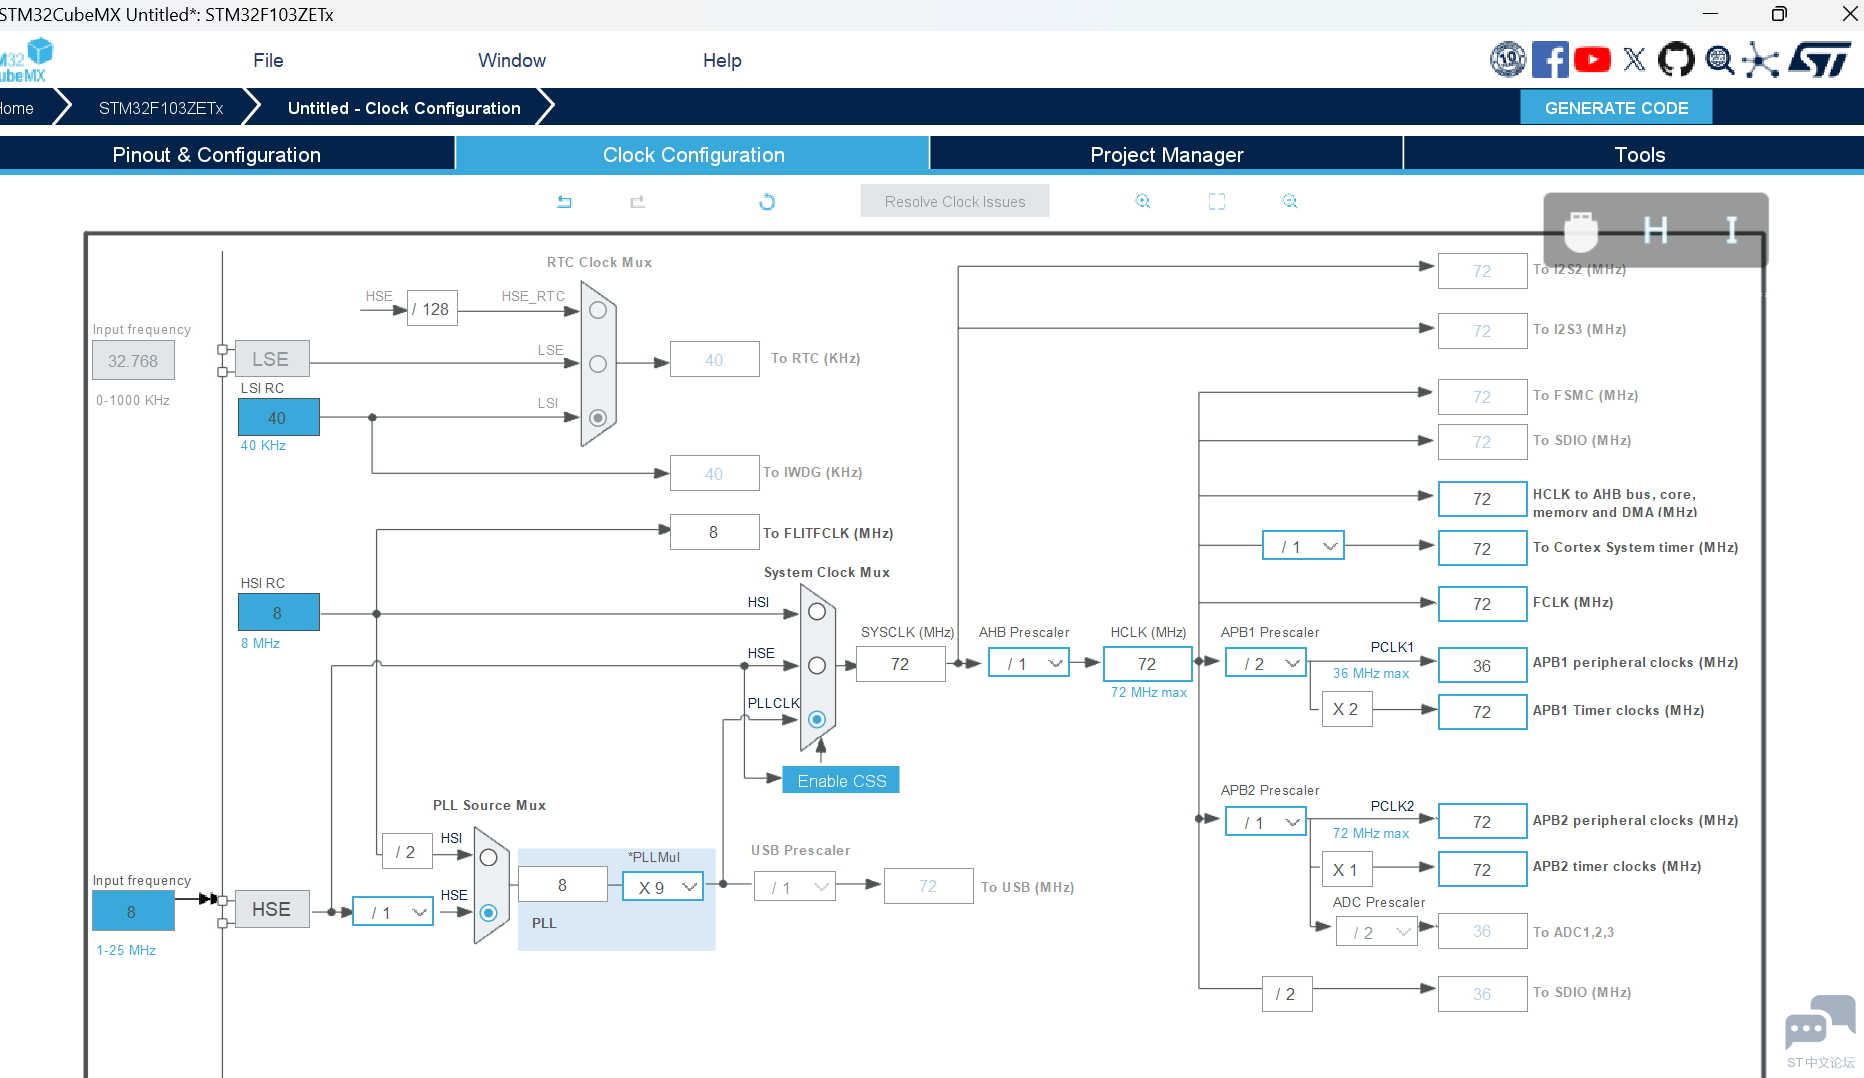Select HSE_RTC as RTC clock source

(598, 310)
